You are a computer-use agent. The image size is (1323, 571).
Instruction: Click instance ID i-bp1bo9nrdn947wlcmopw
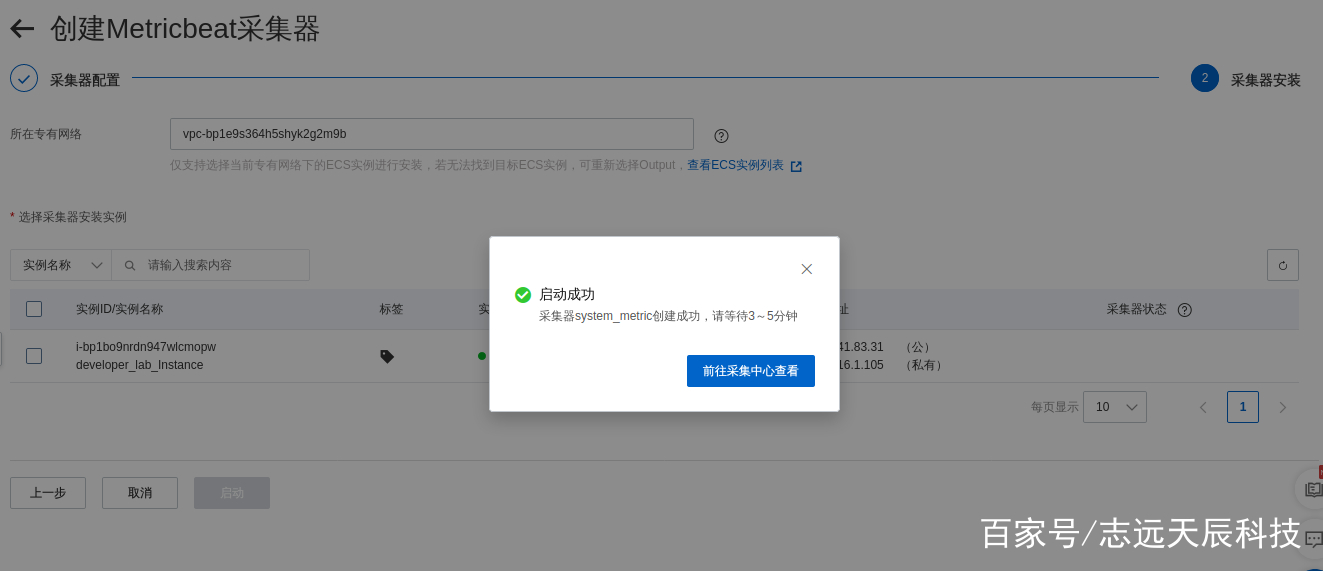click(x=146, y=347)
